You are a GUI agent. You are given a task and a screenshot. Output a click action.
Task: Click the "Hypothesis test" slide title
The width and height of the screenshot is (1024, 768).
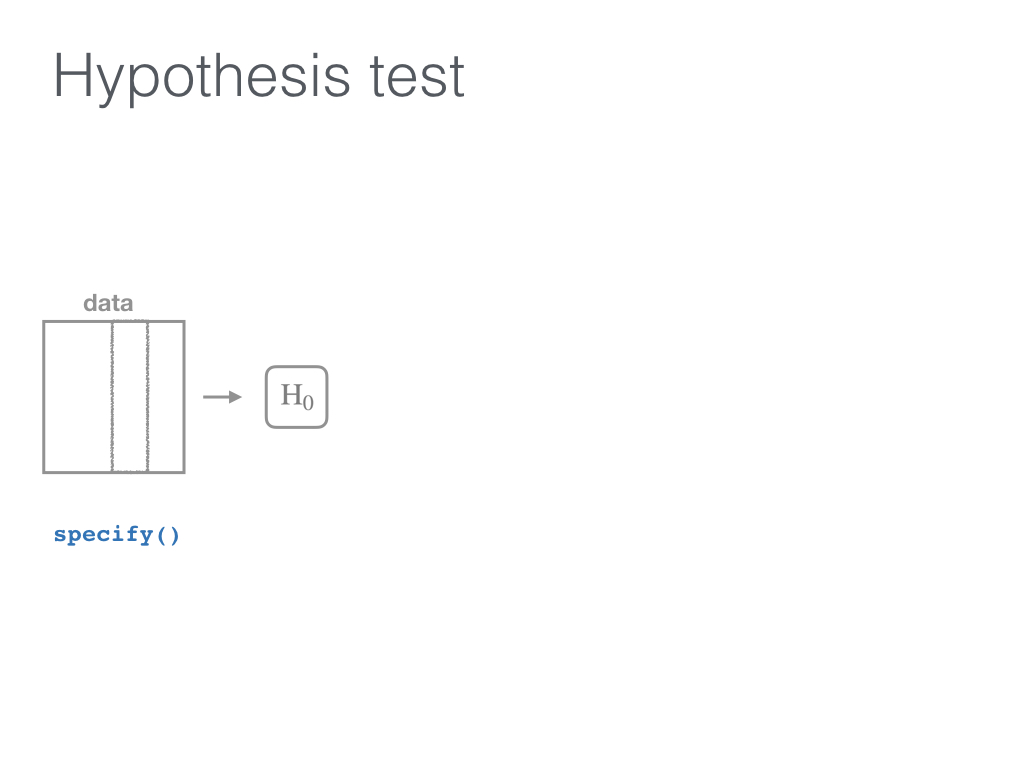(x=259, y=77)
